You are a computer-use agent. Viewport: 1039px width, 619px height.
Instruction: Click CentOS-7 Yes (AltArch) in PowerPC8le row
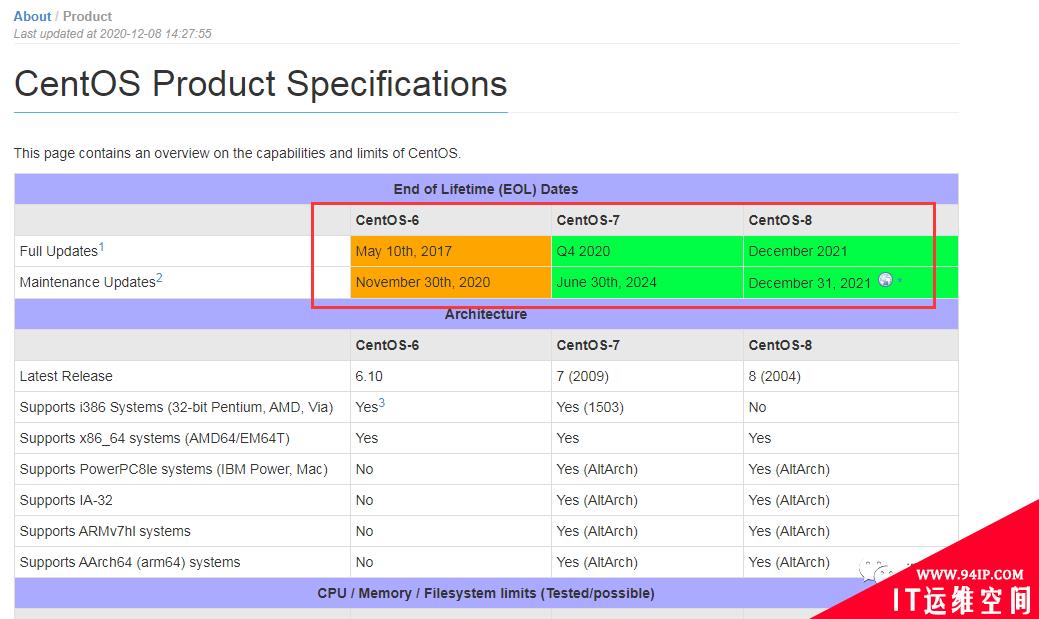(x=597, y=470)
